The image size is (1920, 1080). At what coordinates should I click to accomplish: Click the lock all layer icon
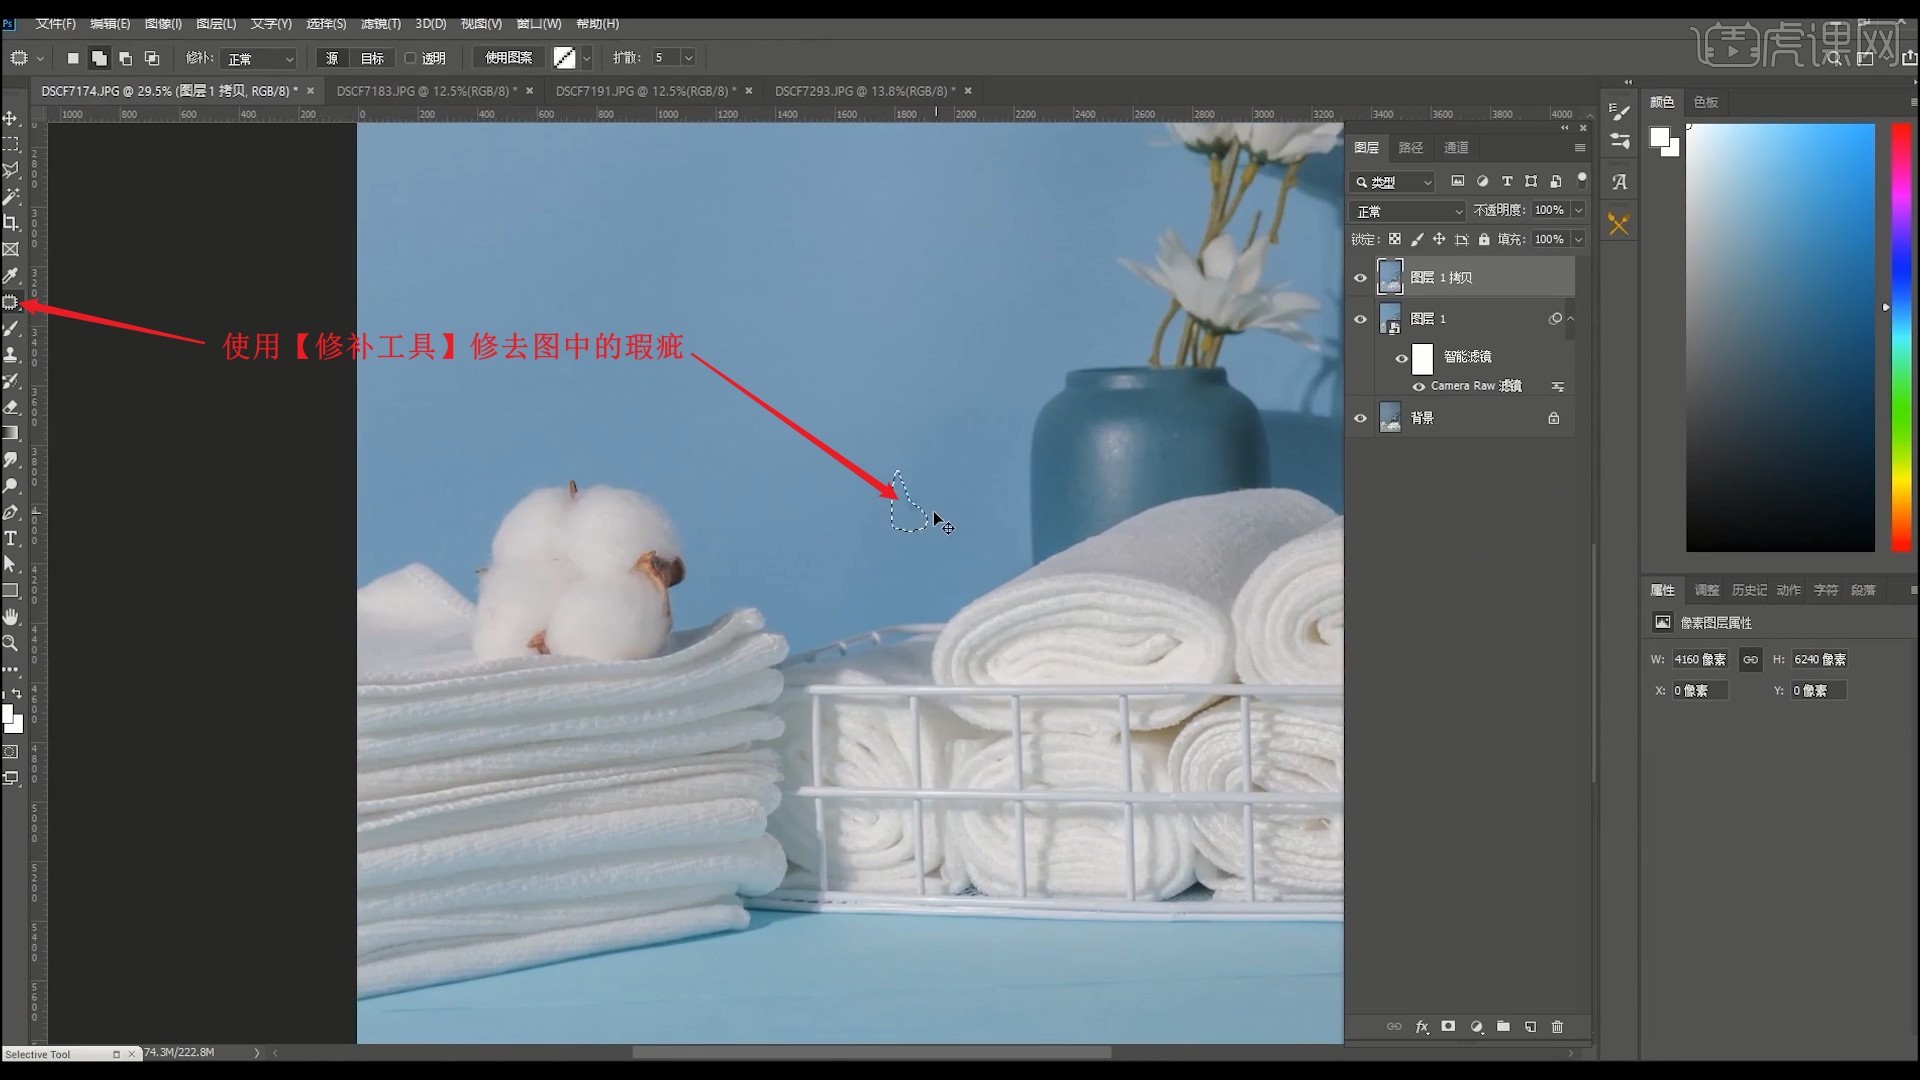coord(1484,240)
